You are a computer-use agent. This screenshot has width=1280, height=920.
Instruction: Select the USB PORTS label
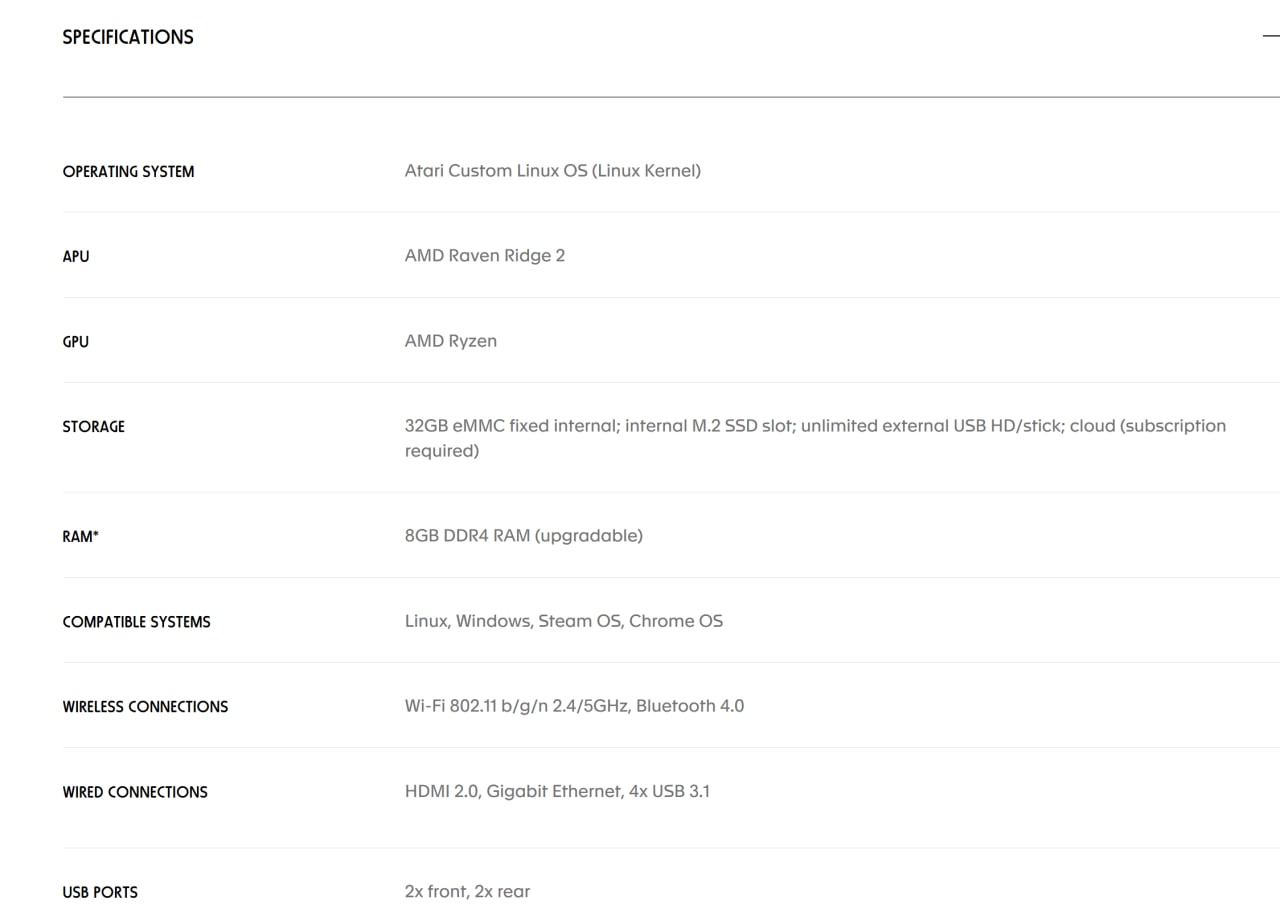click(x=100, y=892)
